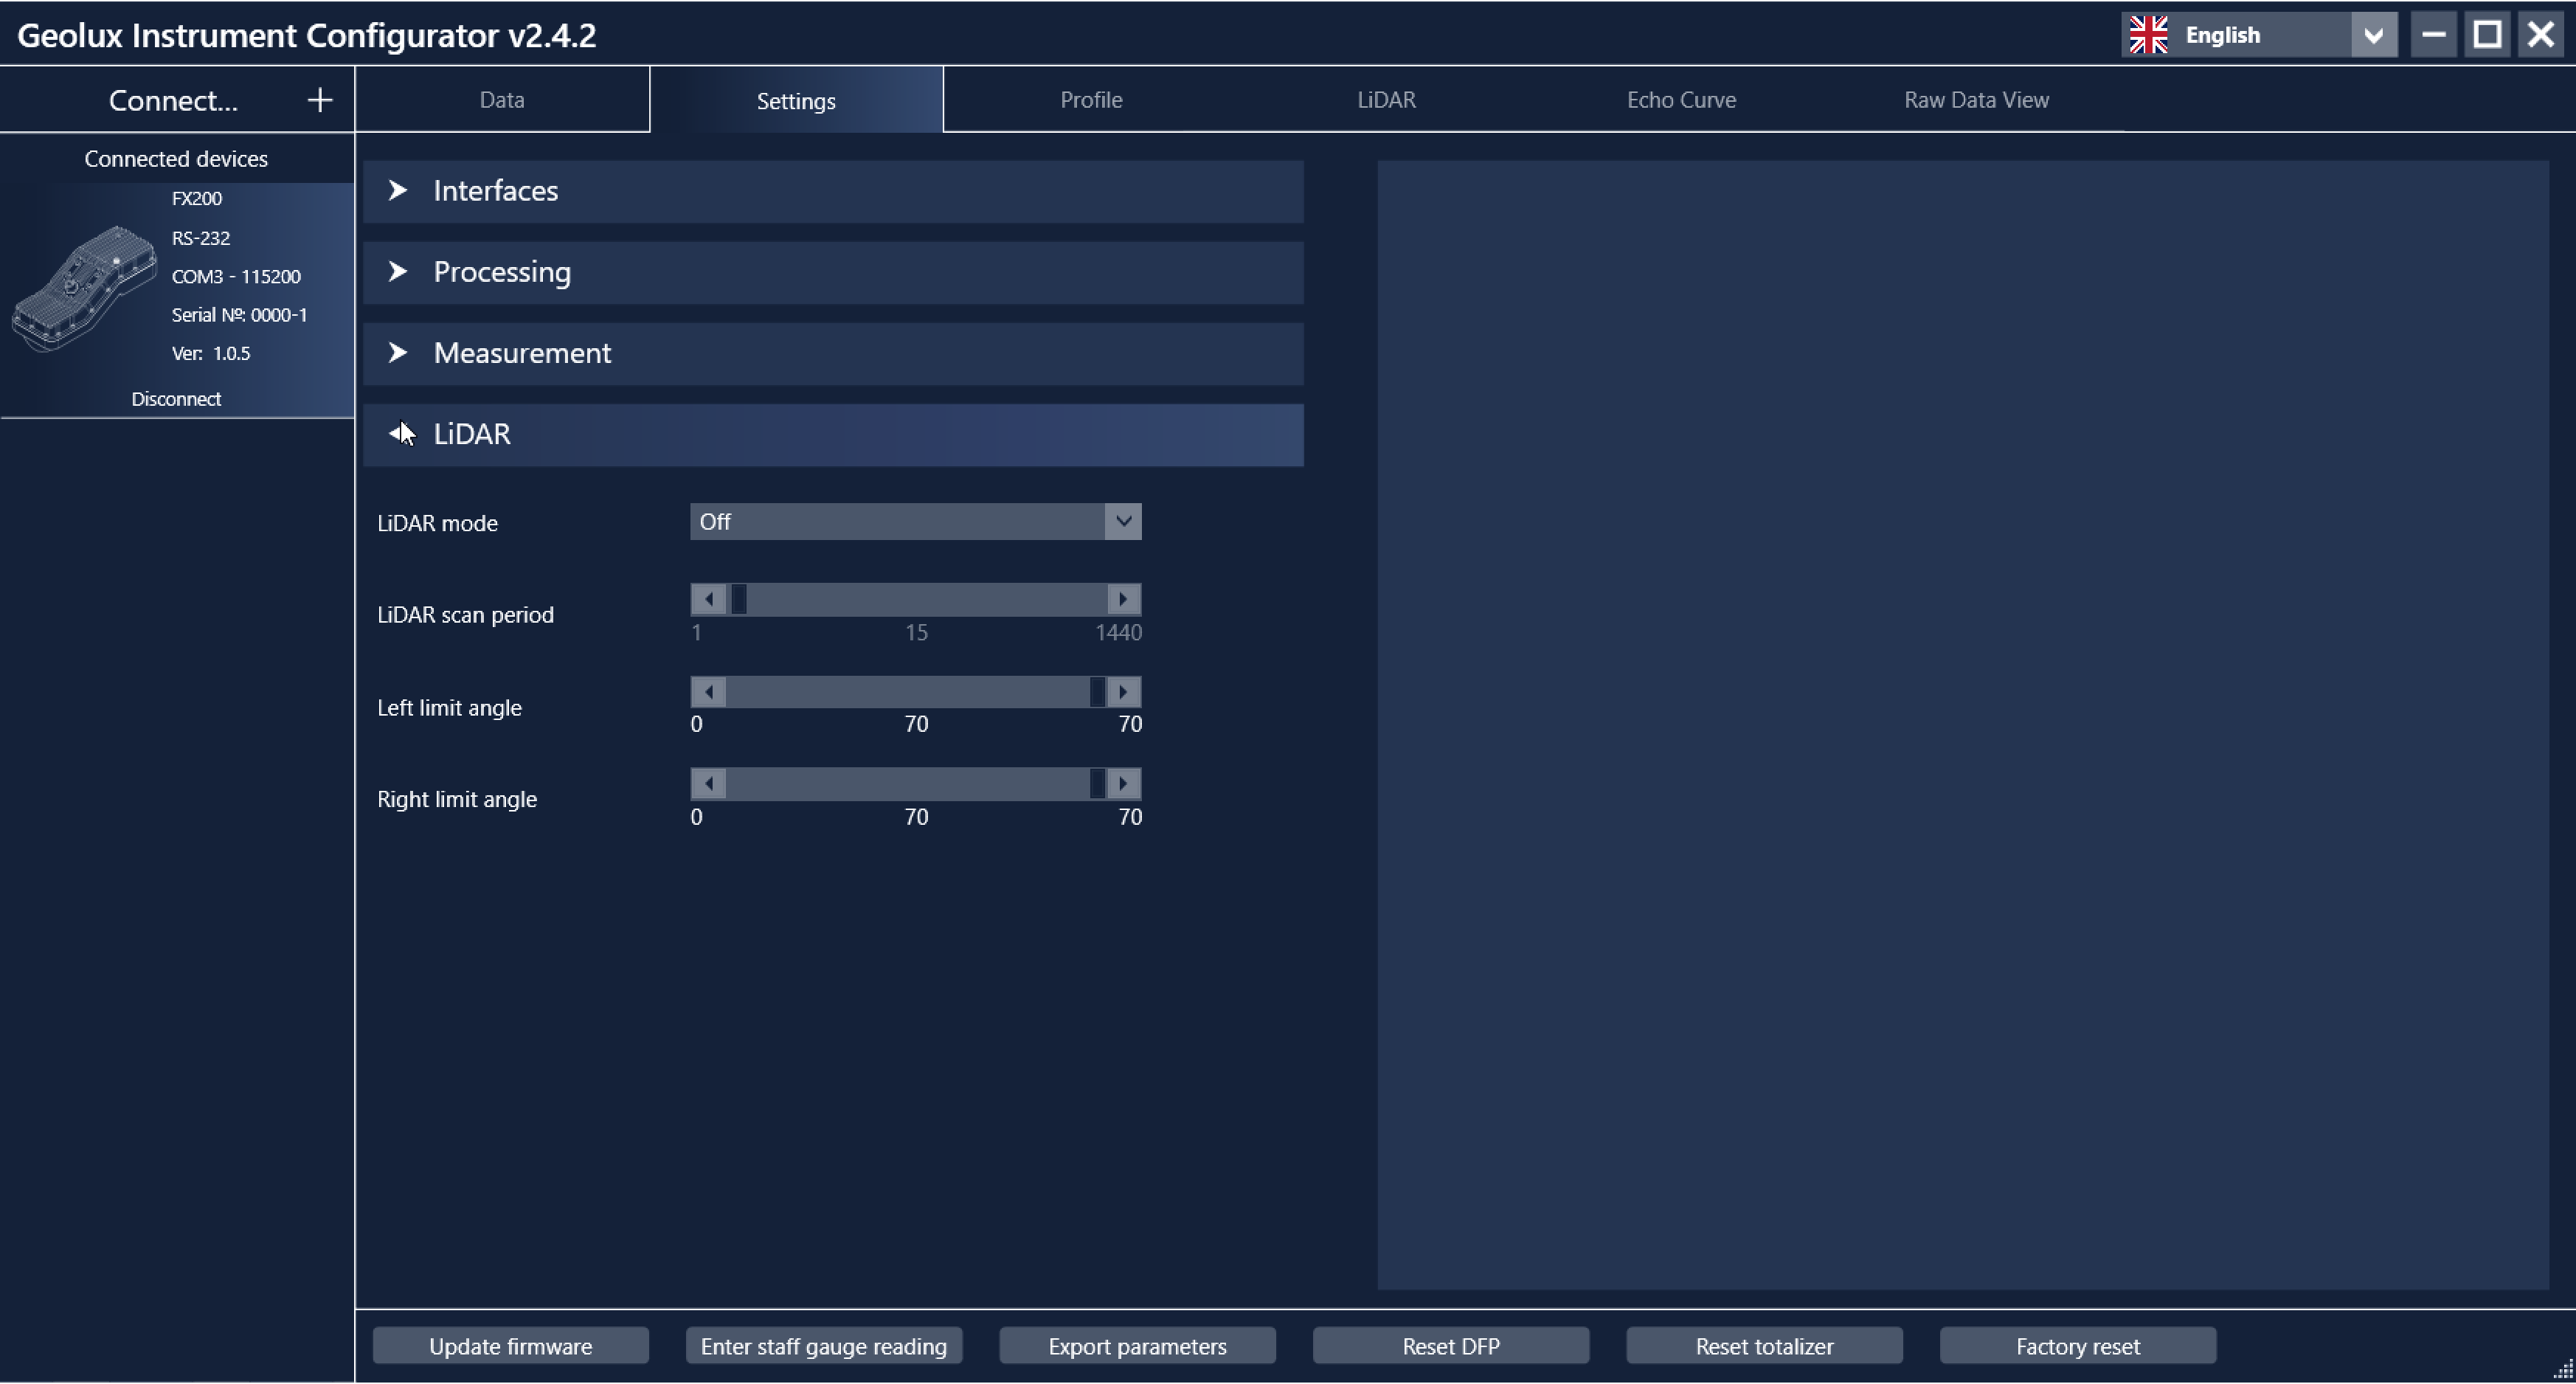Maximize the Configurator window
2576x1384 pixels.
2487,35
